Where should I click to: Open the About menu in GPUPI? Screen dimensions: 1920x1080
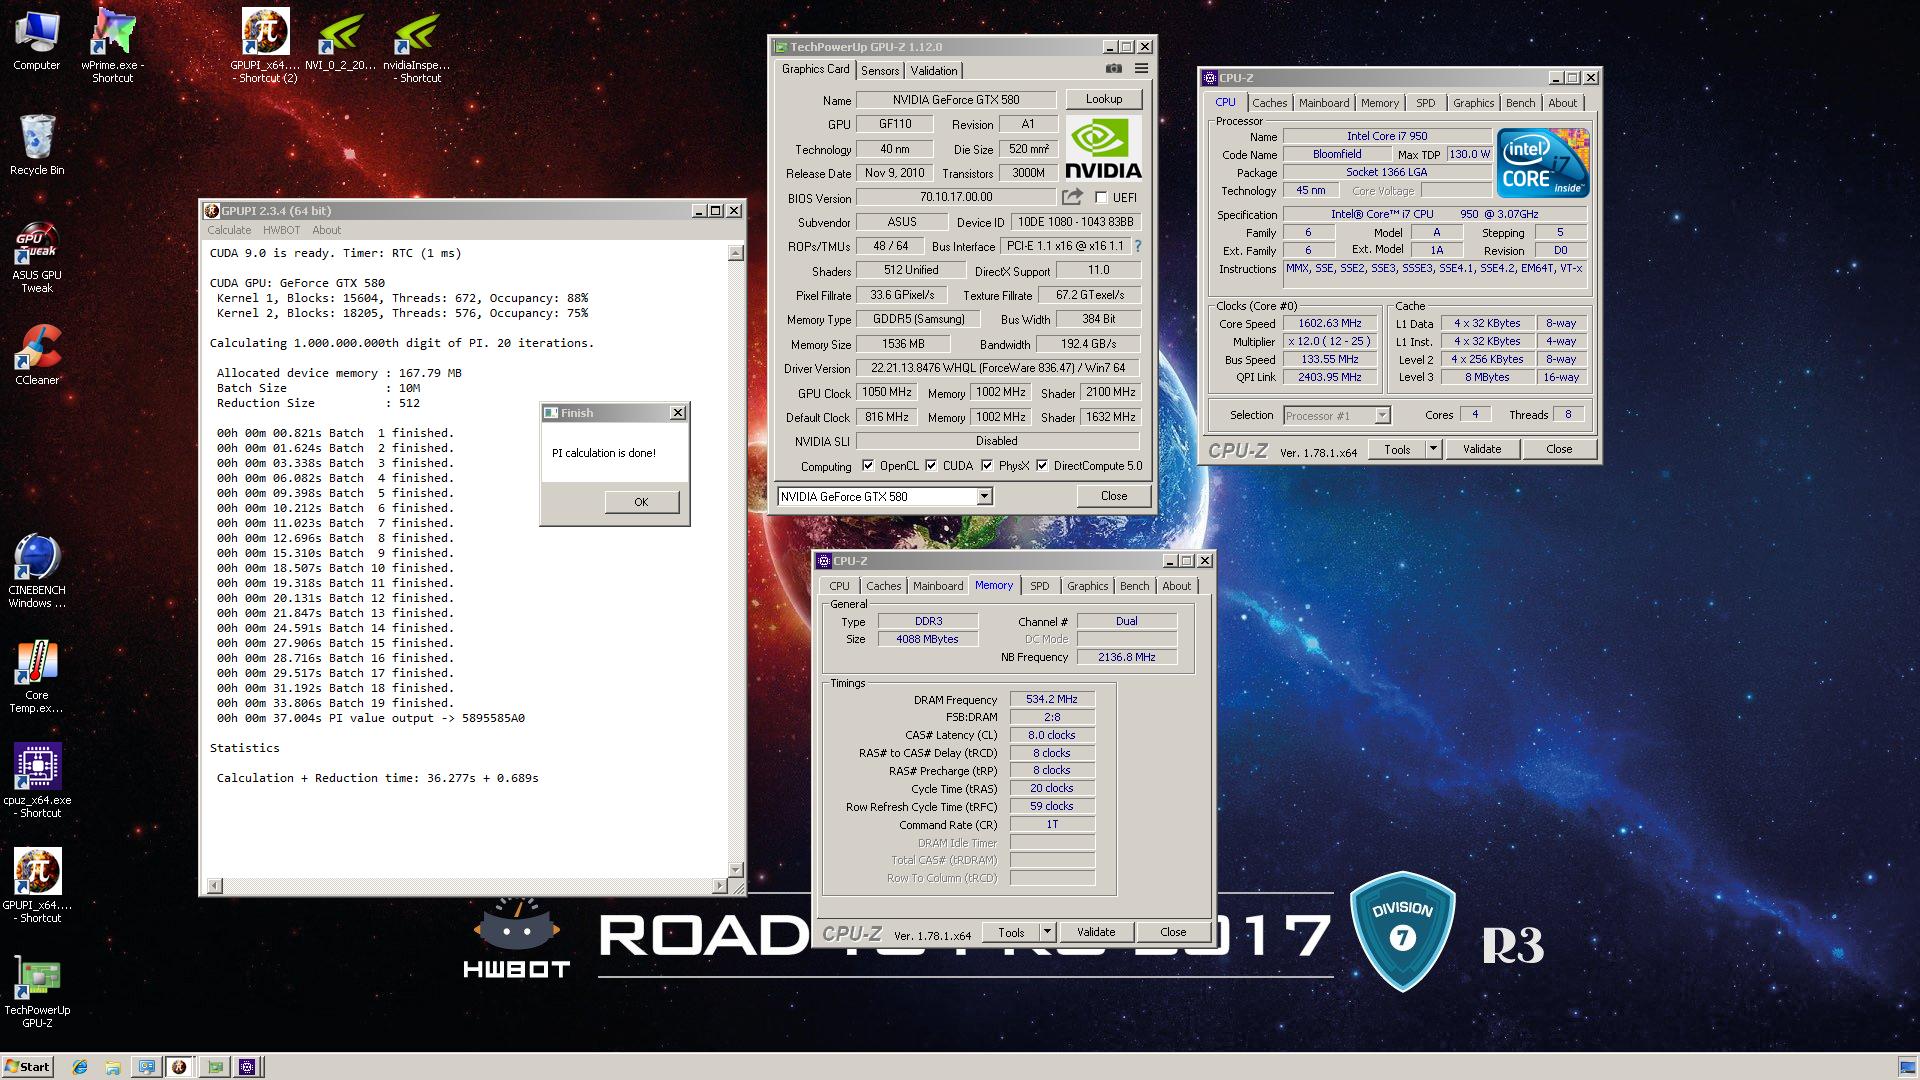tap(326, 230)
